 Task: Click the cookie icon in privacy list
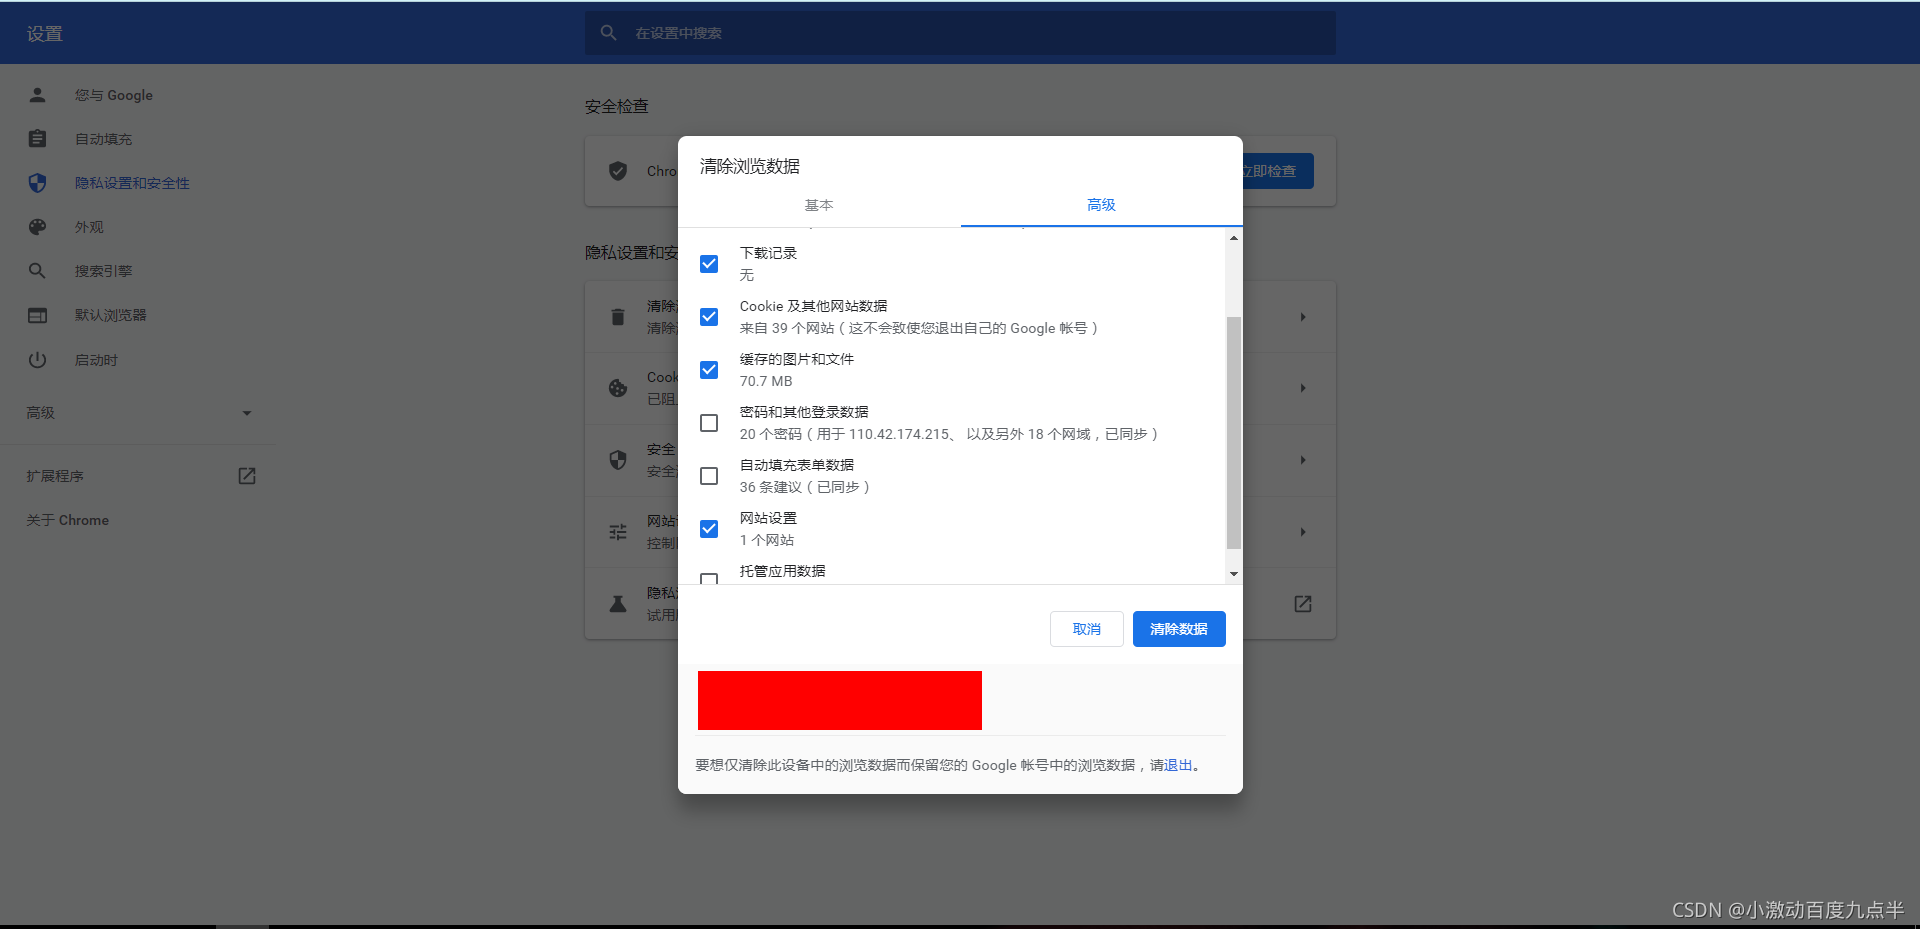(x=618, y=388)
